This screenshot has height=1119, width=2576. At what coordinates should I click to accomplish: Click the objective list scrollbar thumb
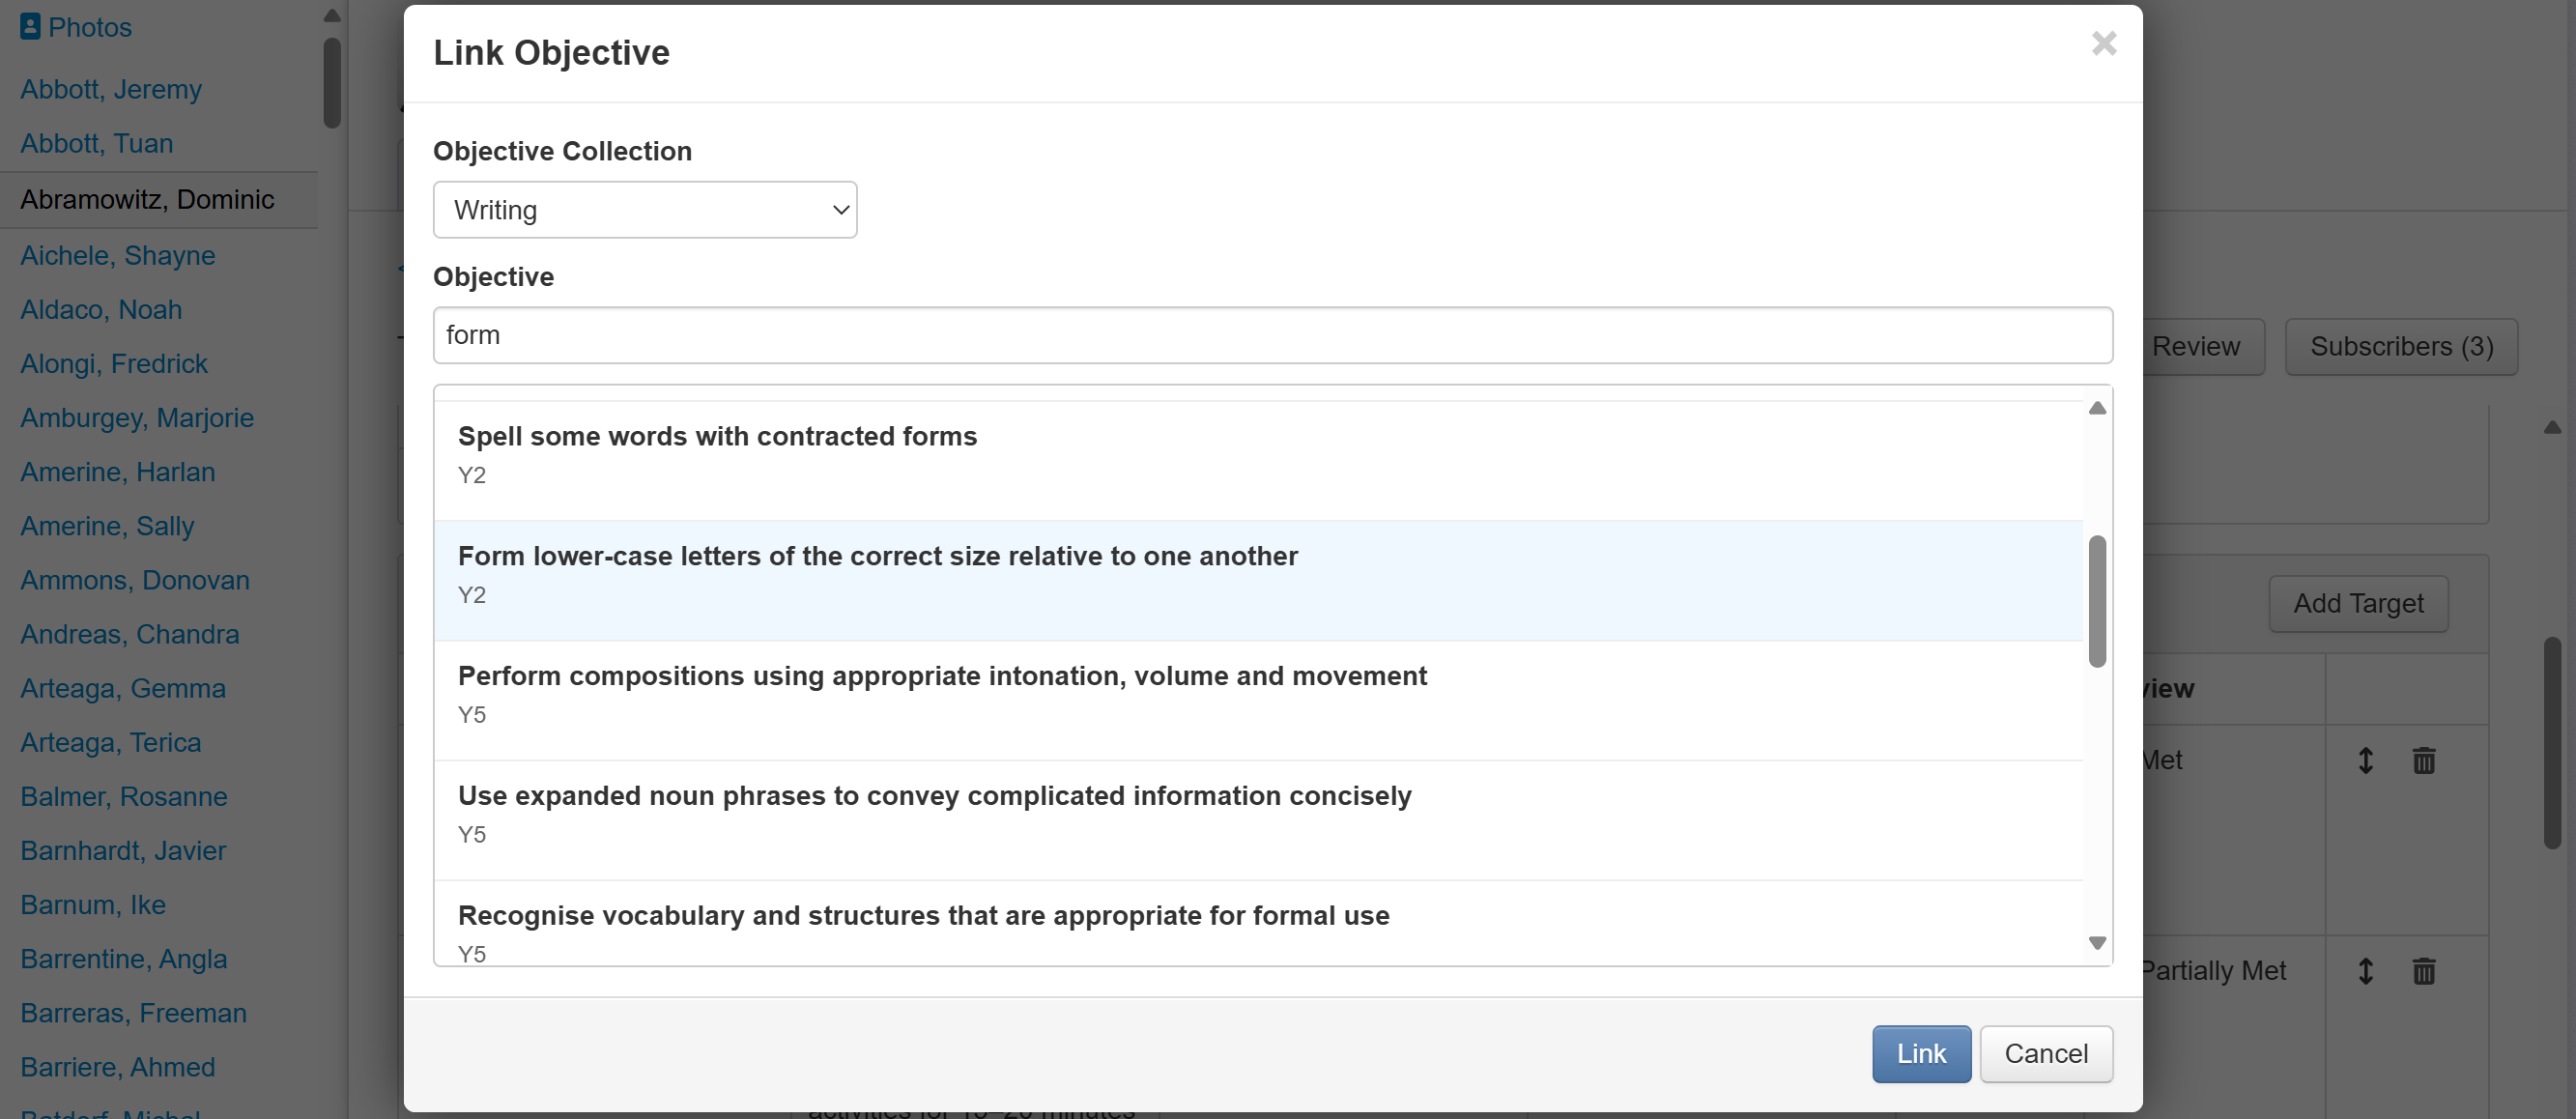2097,600
